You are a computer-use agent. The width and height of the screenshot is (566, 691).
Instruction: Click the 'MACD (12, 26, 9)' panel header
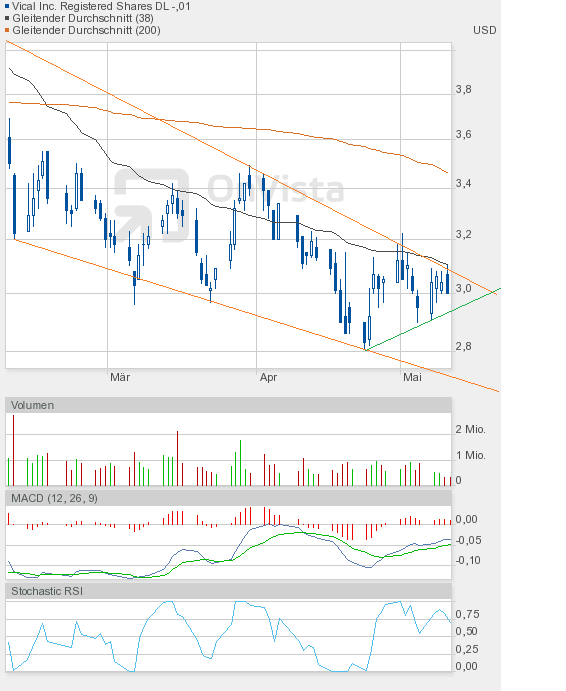pyautogui.click(x=228, y=498)
